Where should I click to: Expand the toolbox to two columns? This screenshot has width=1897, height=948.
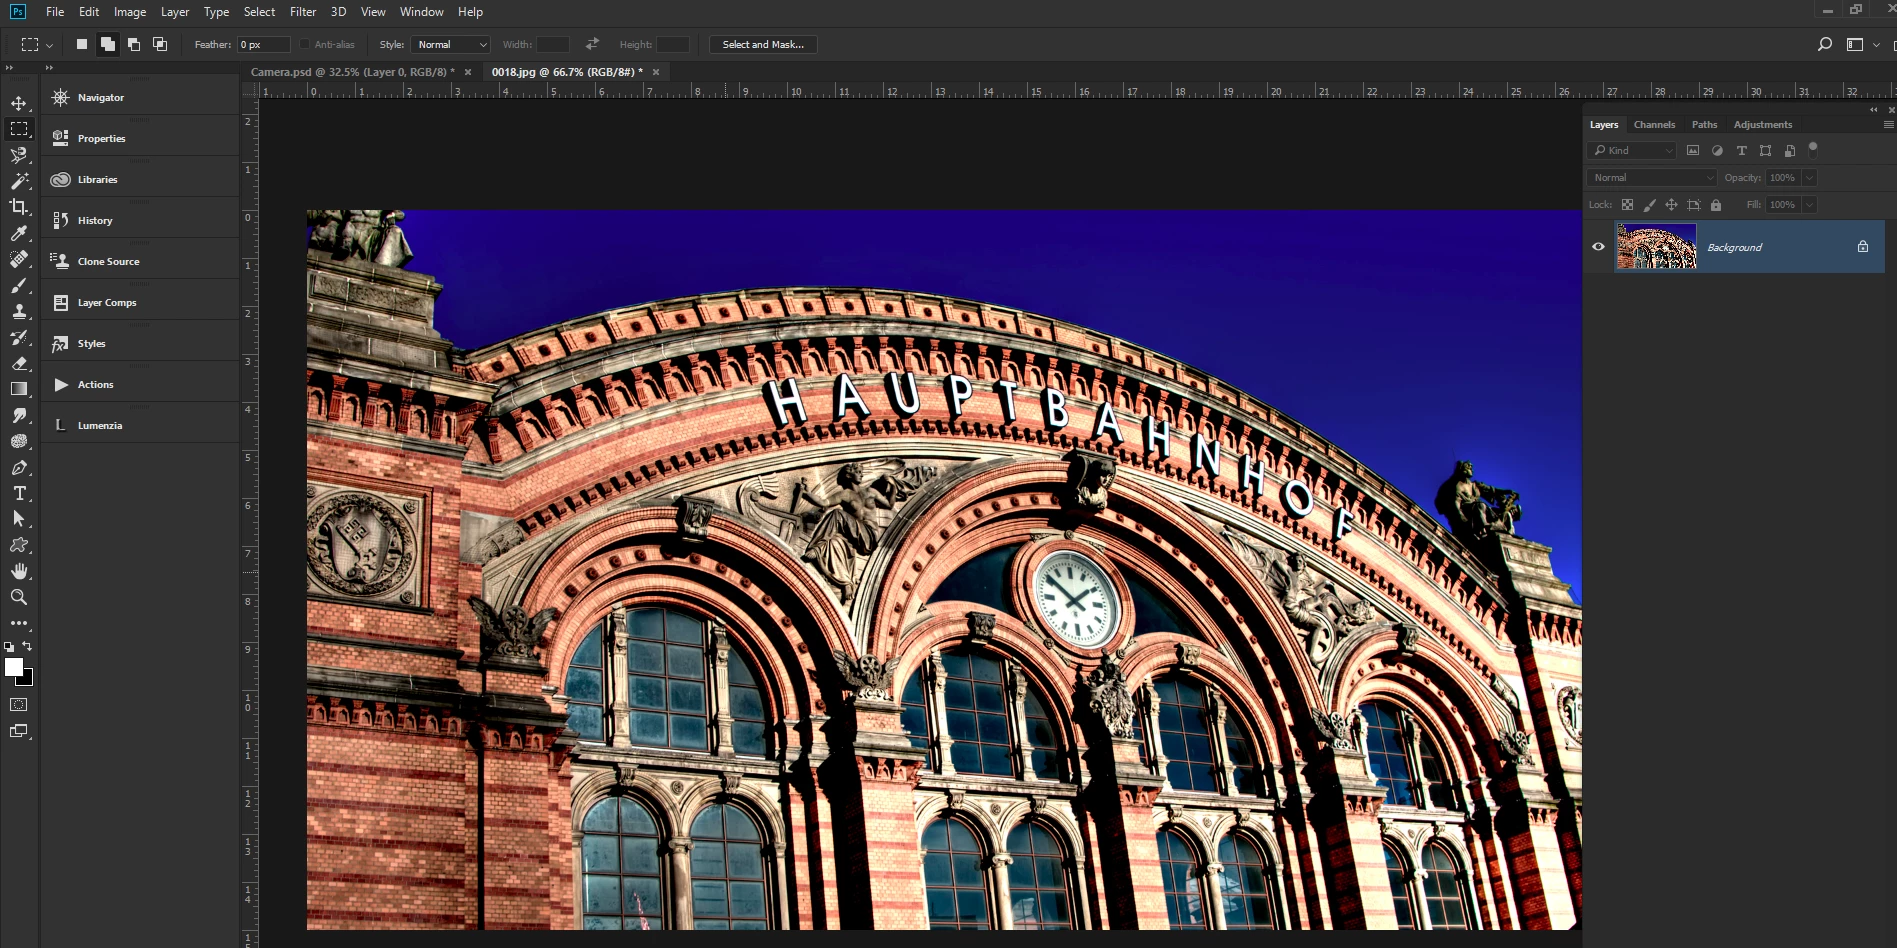click(9, 67)
